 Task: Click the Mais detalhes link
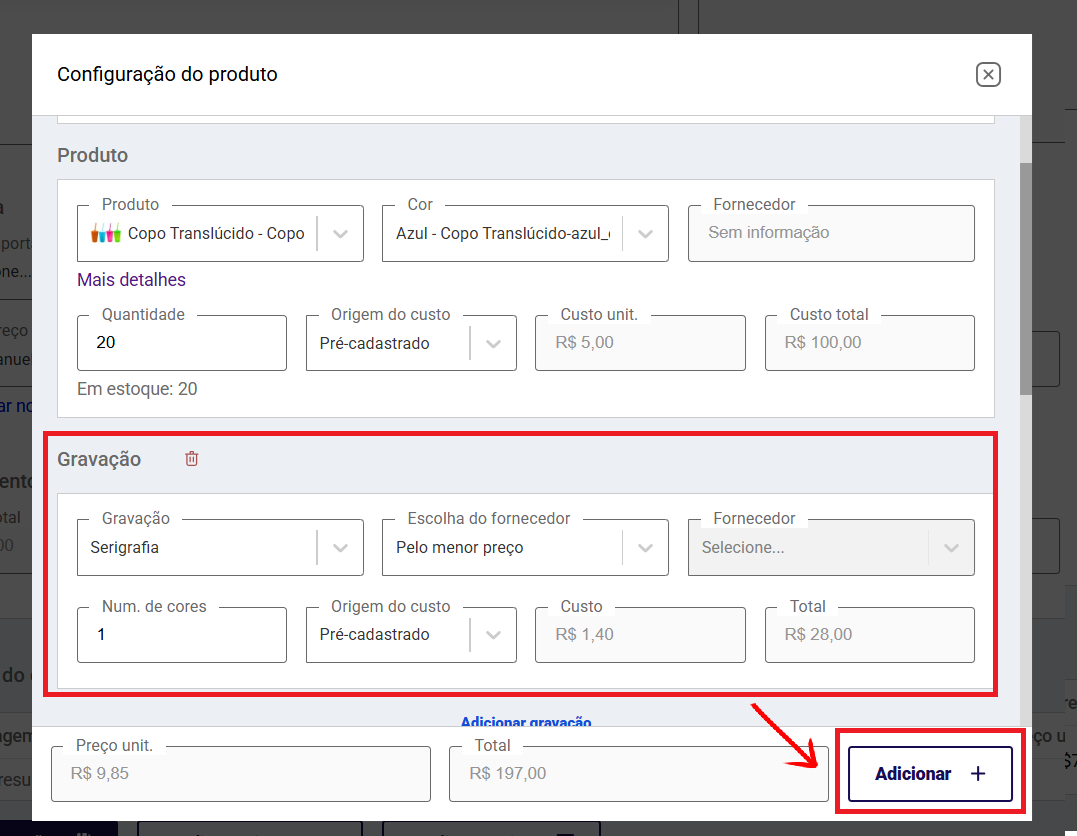131,280
